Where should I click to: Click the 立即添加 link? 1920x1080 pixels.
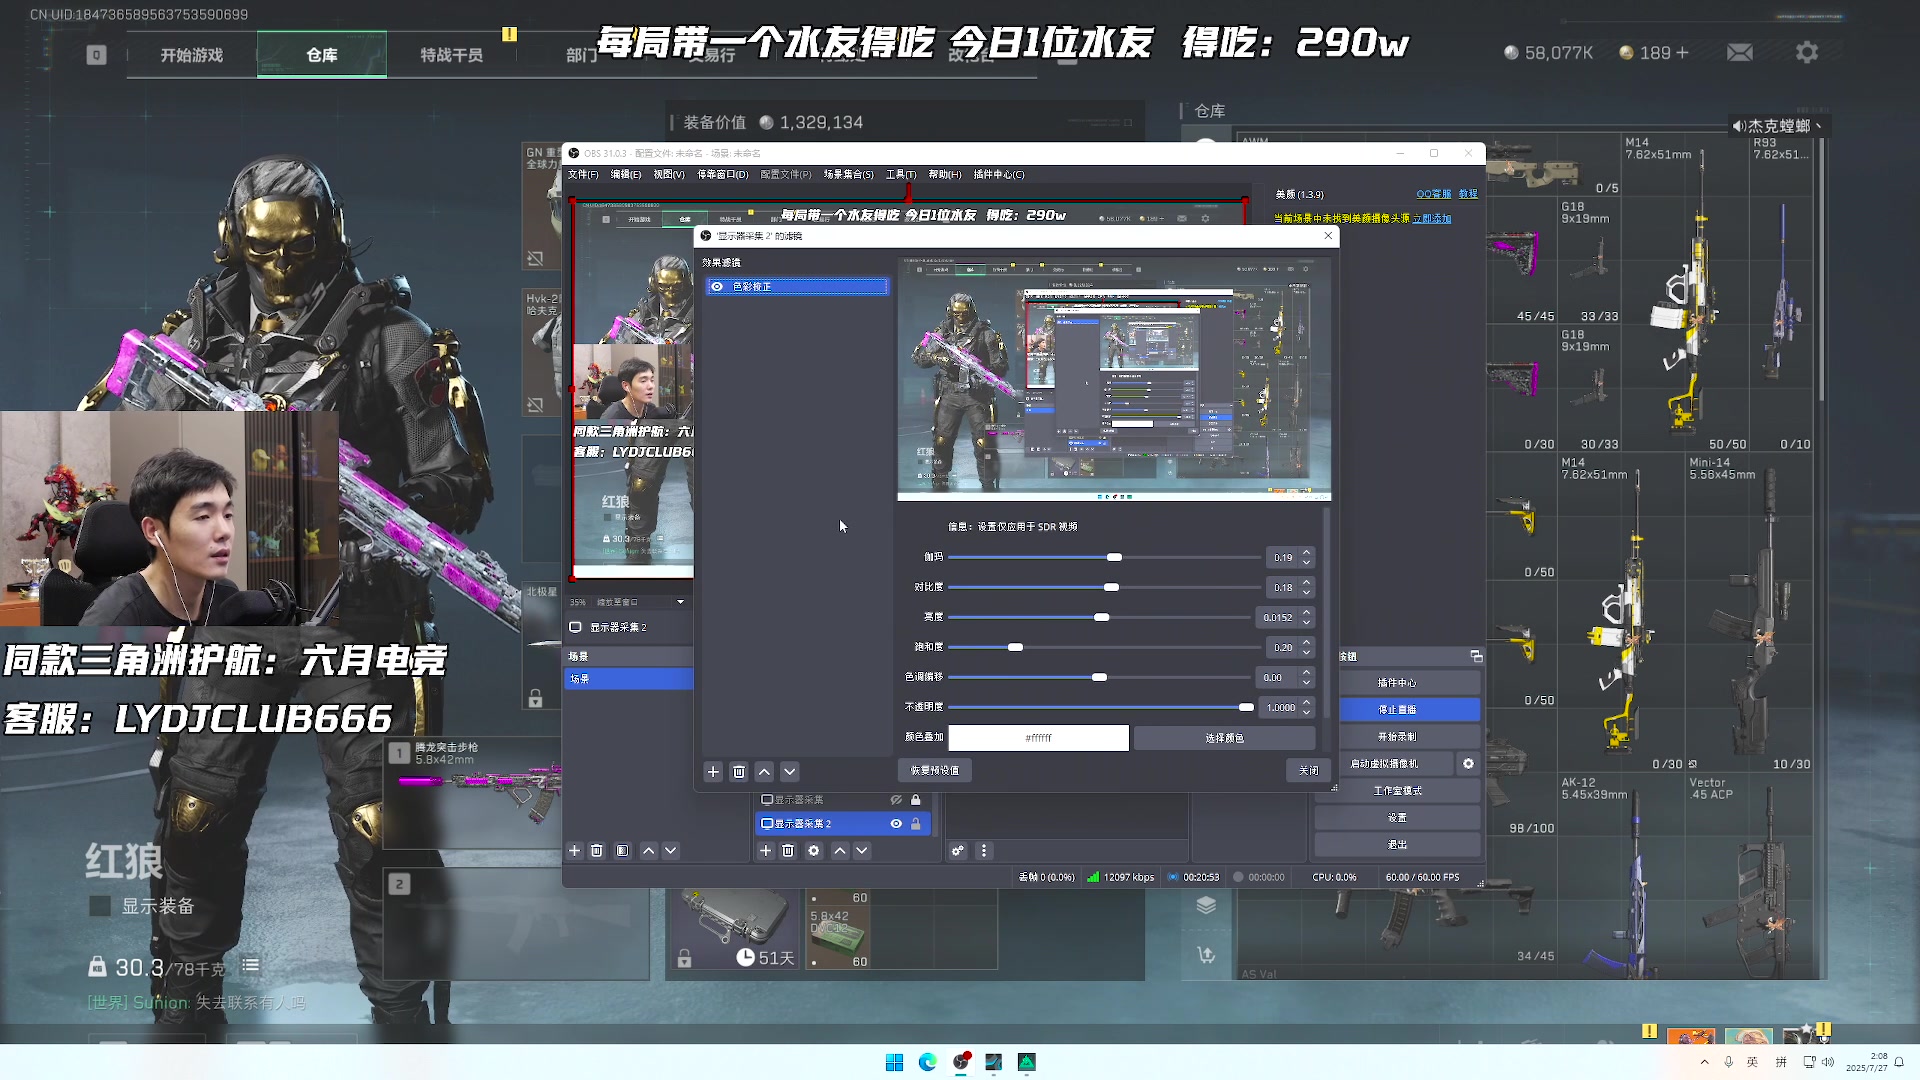pyautogui.click(x=1431, y=218)
